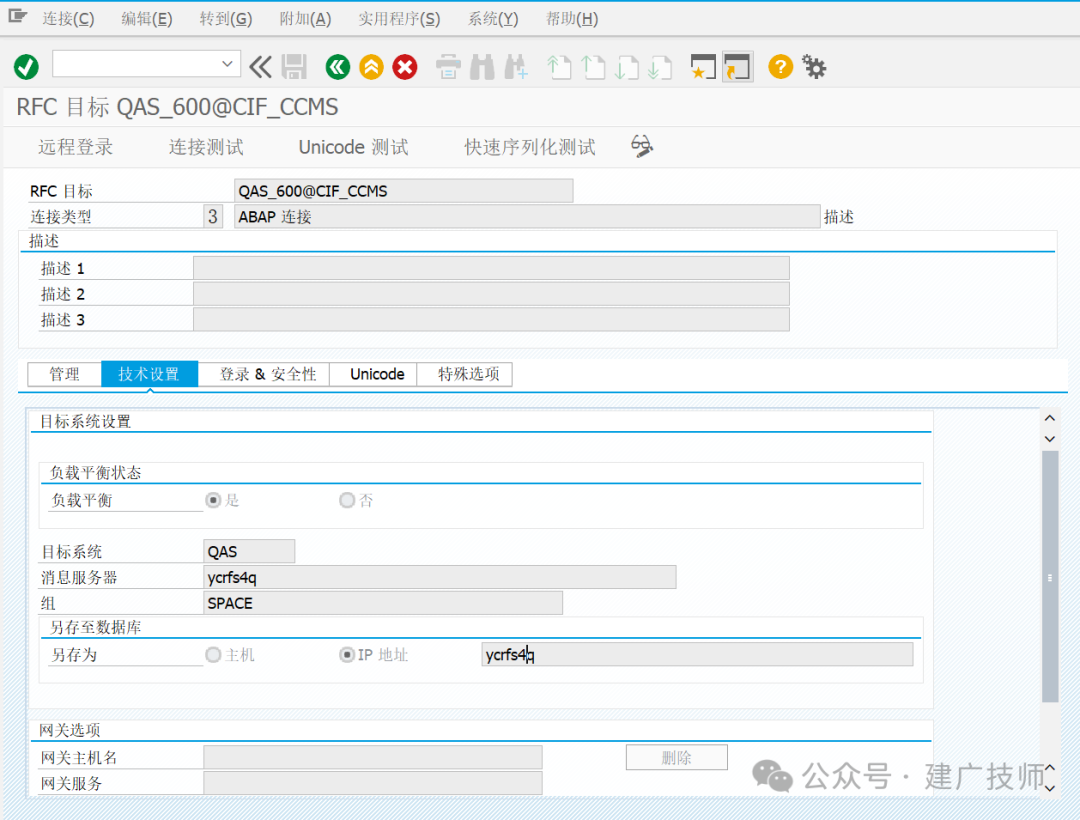Click the Save diskette icon
1080x820 pixels.
pos(294,67)
